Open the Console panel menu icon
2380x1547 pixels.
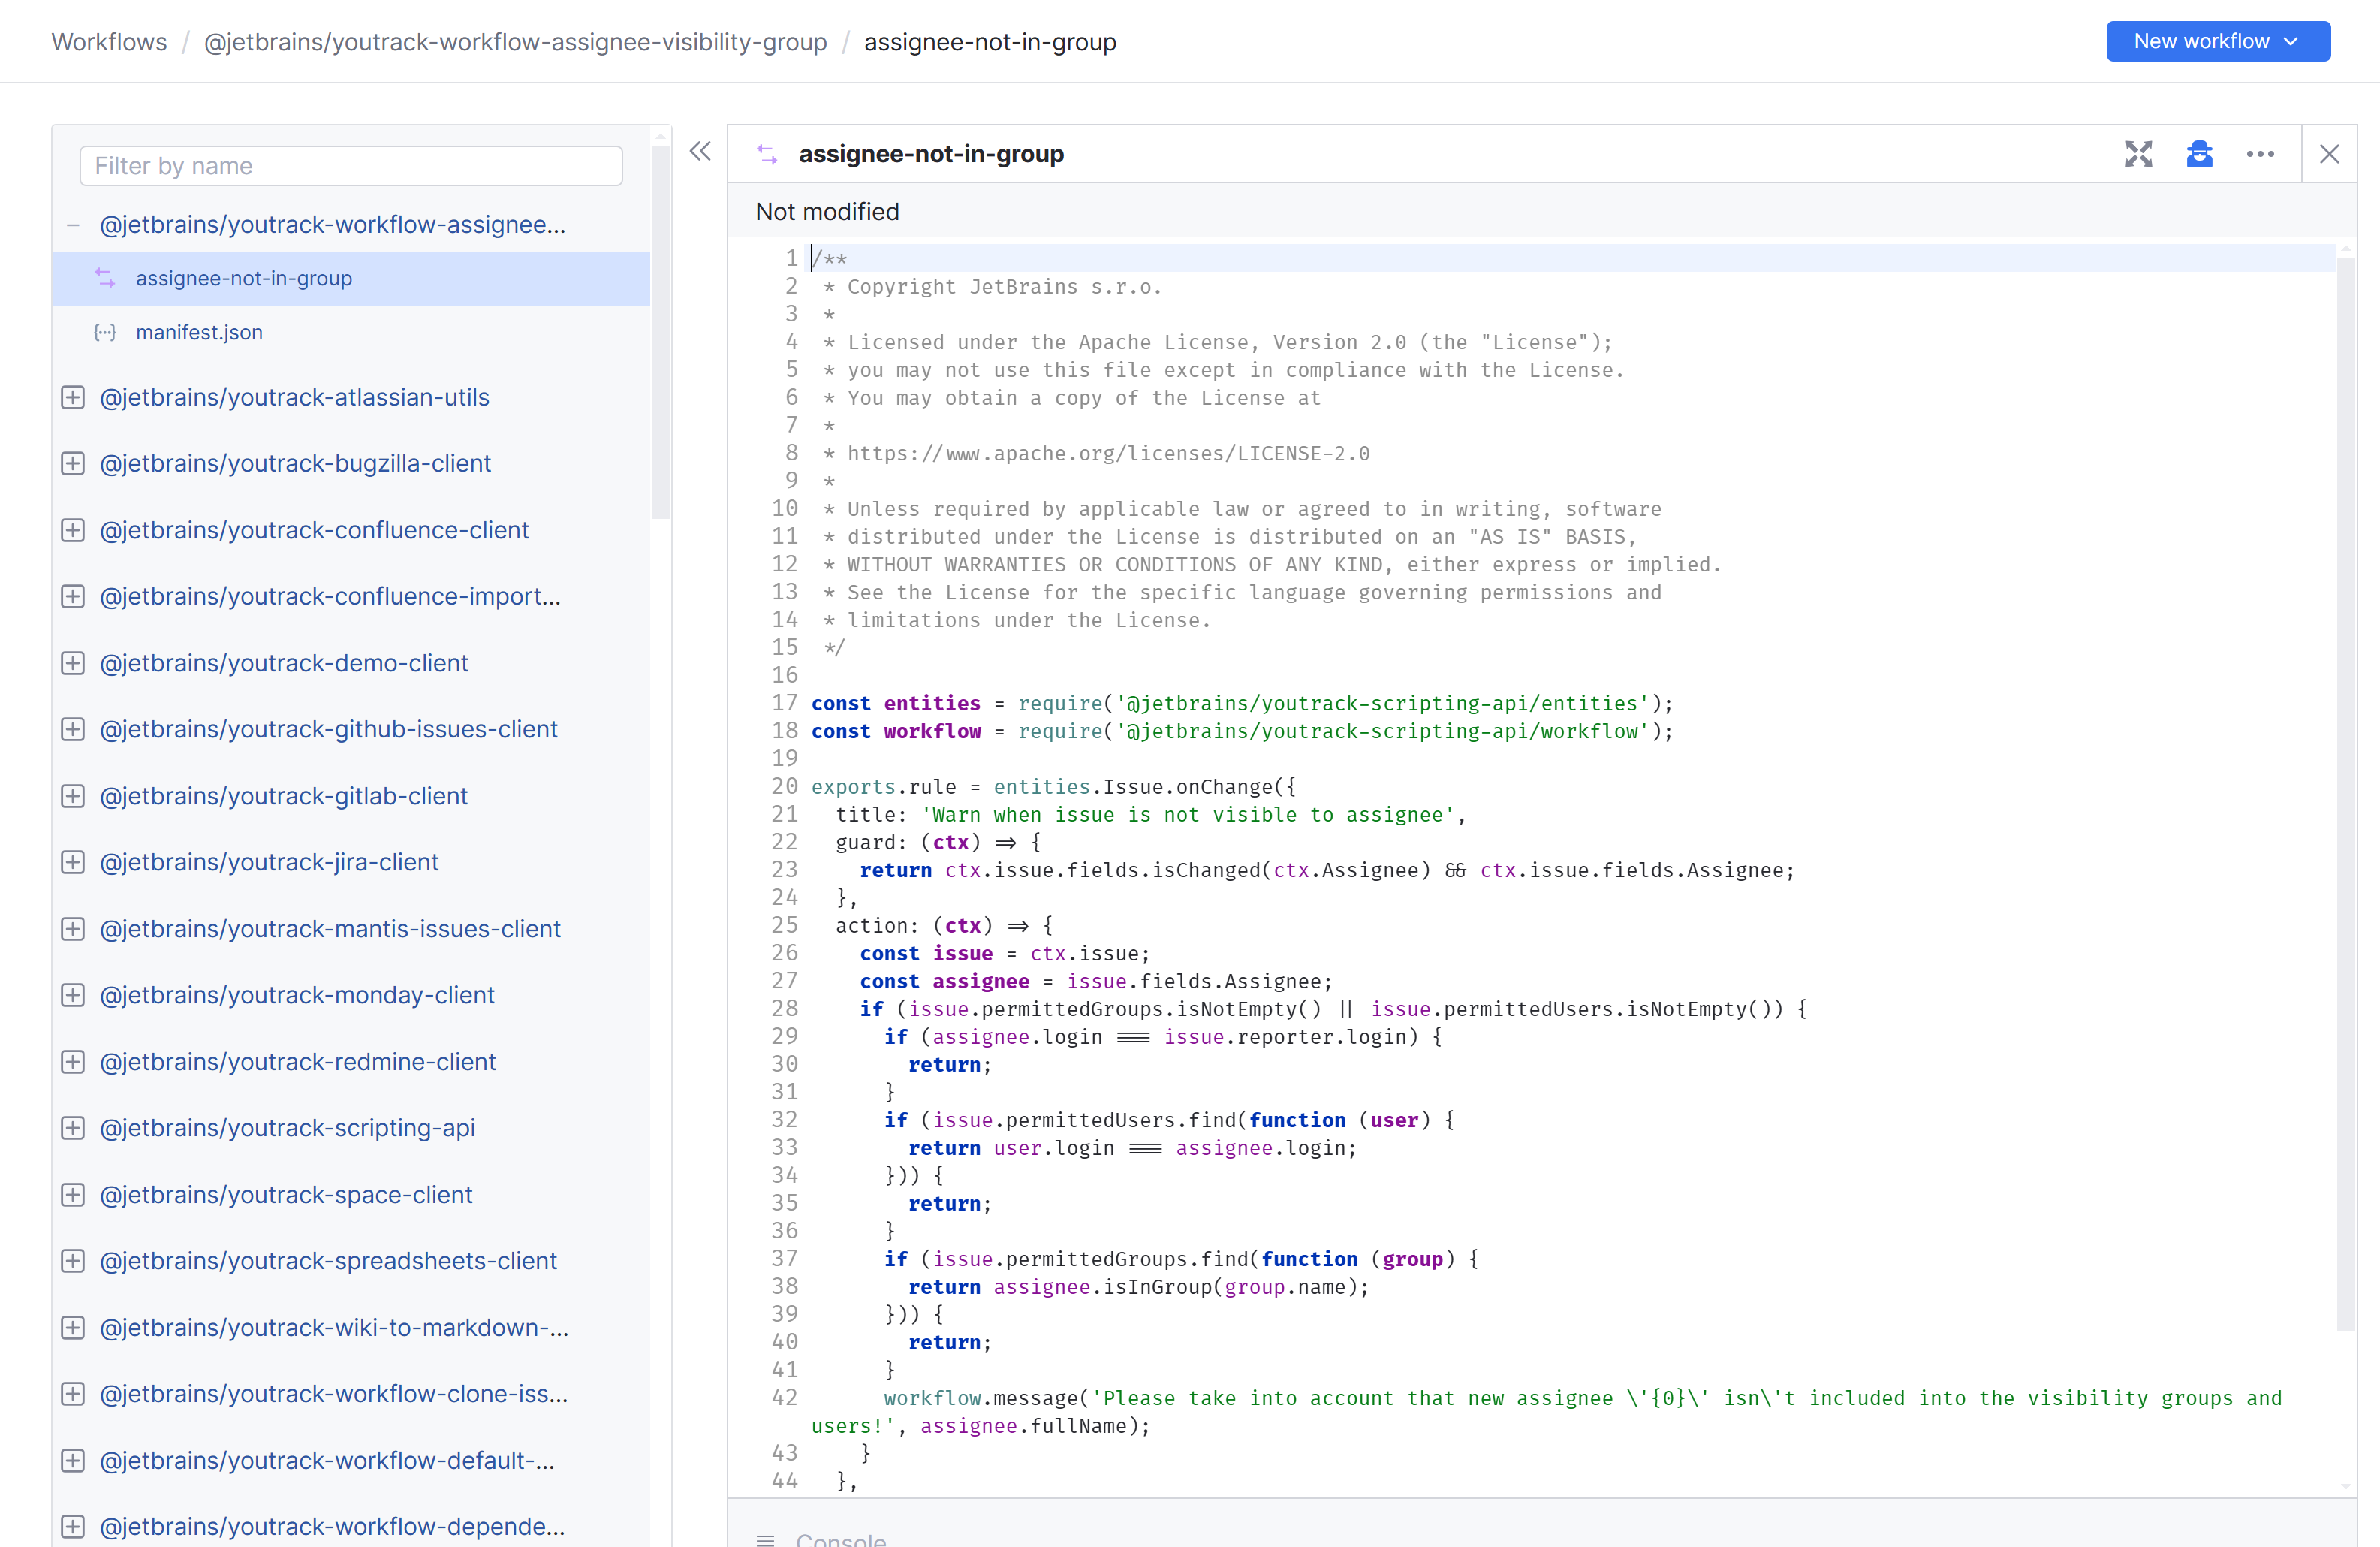tap(766, 1540)
